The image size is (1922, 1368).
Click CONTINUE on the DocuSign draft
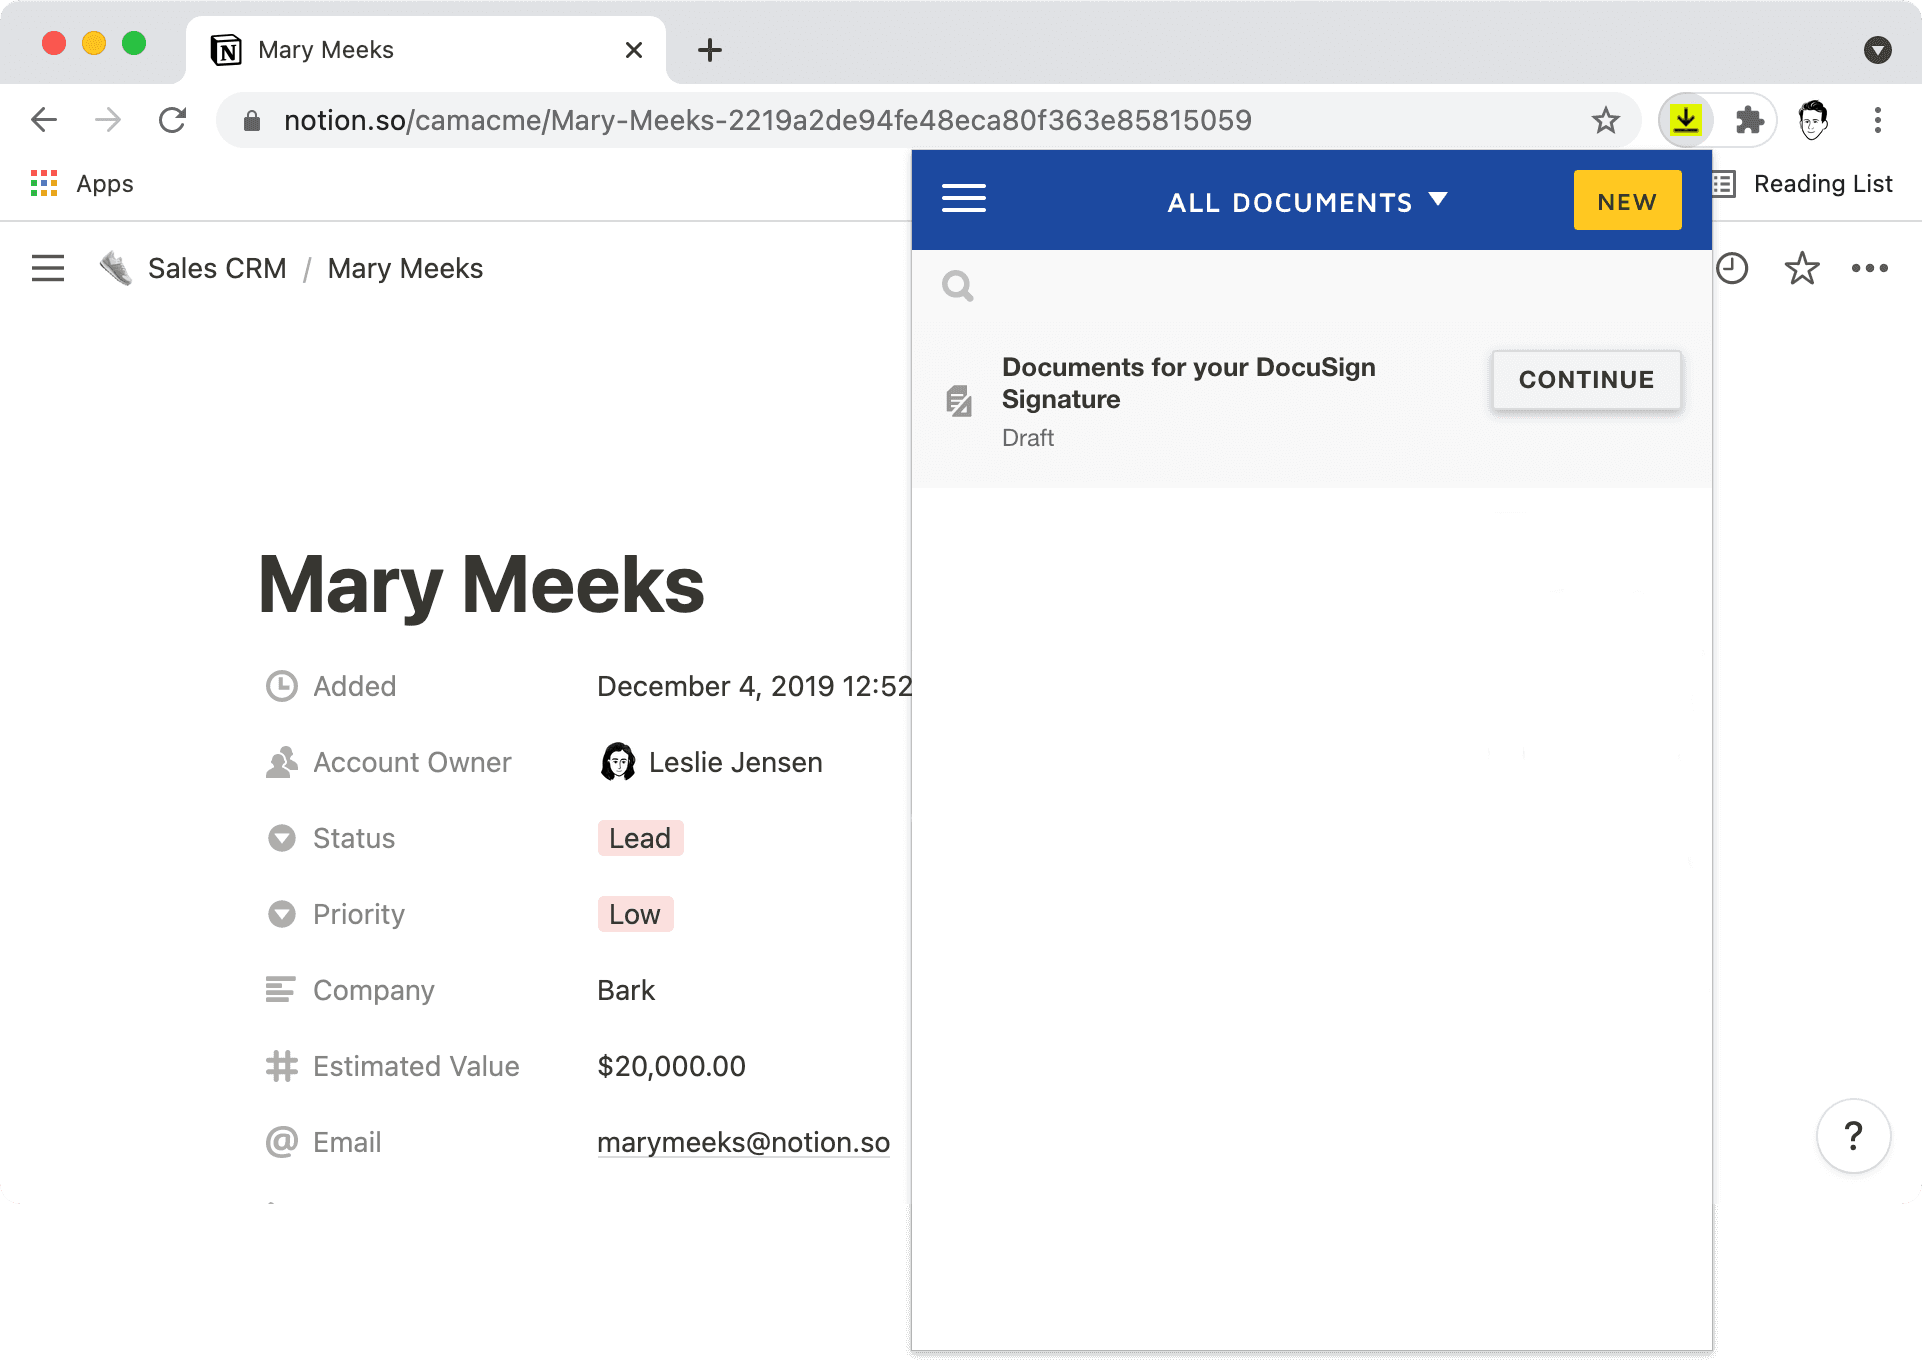[1585, 379]
